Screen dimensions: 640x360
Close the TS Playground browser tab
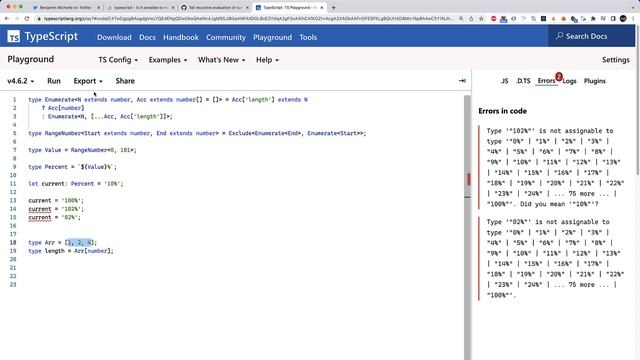click(x=322, y=7)
